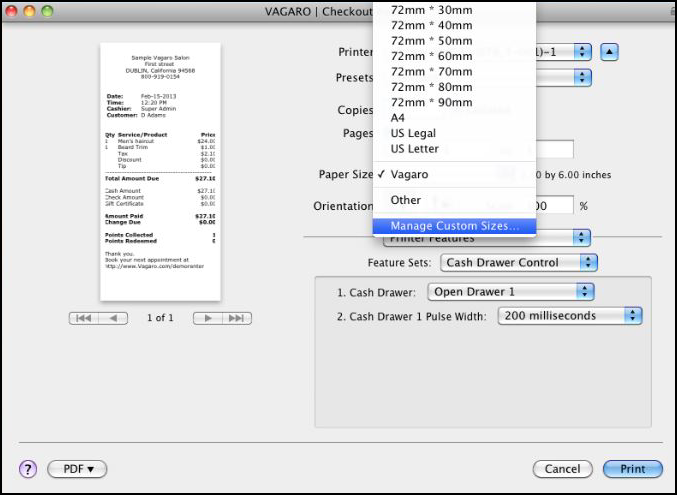Select the checked Vagaro paper size
The height and width of the screenshot is (495, 677).
click(x=454, y=175)
